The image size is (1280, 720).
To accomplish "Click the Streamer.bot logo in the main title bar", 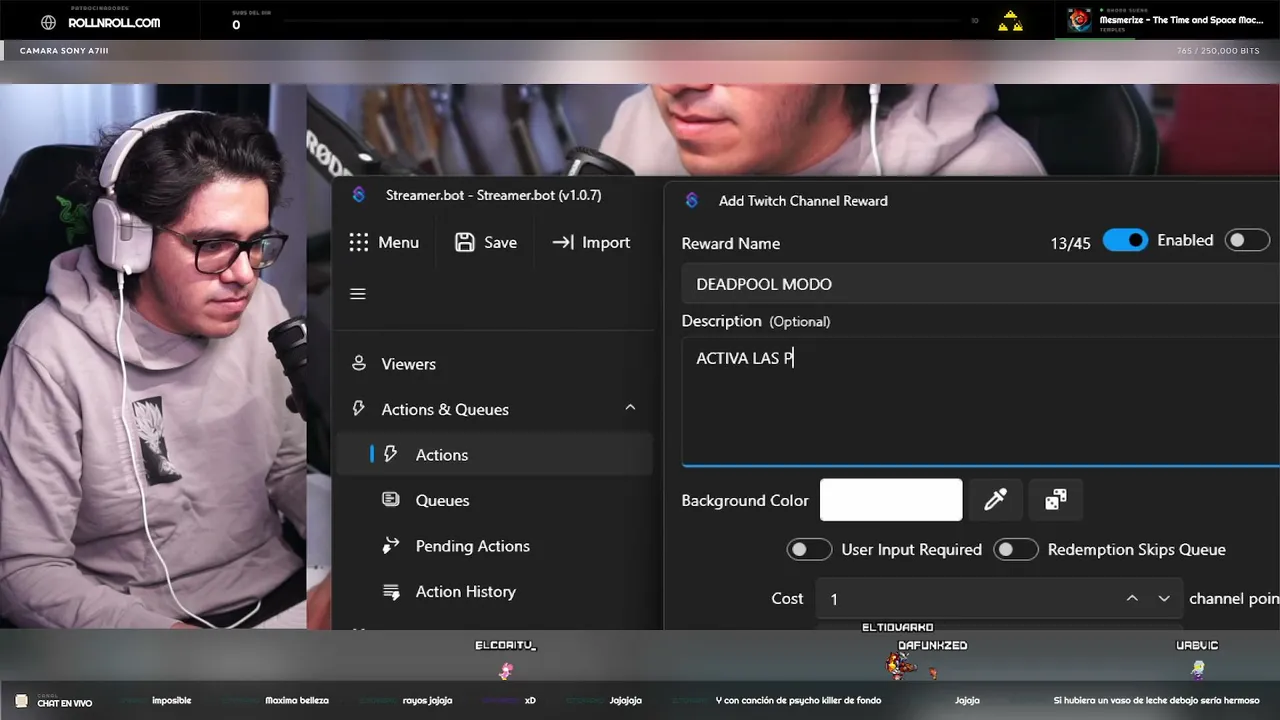I will (359, 195).
